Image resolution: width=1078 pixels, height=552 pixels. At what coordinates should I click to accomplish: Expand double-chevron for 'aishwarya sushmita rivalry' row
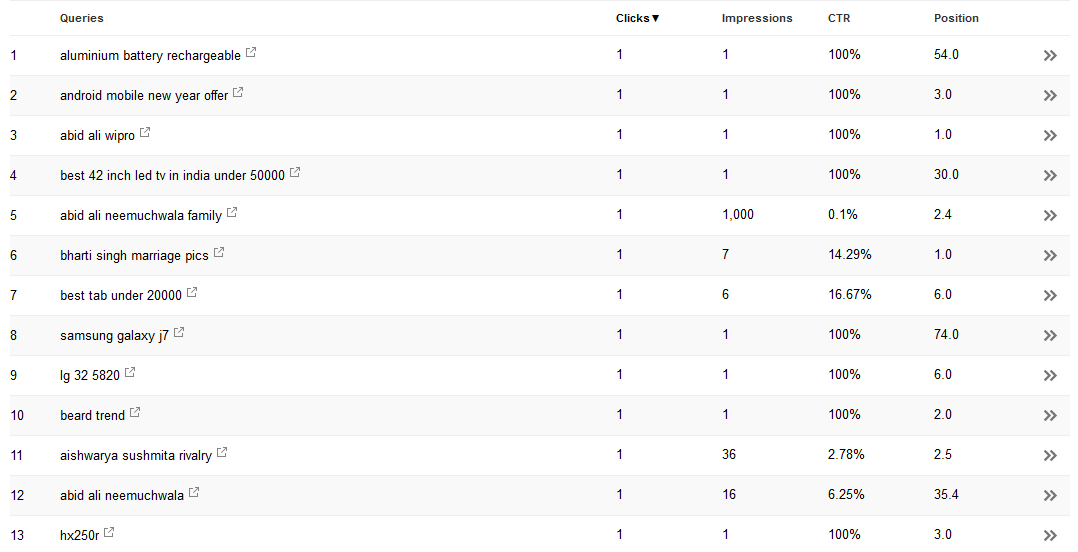click(x=1050, y=455)
